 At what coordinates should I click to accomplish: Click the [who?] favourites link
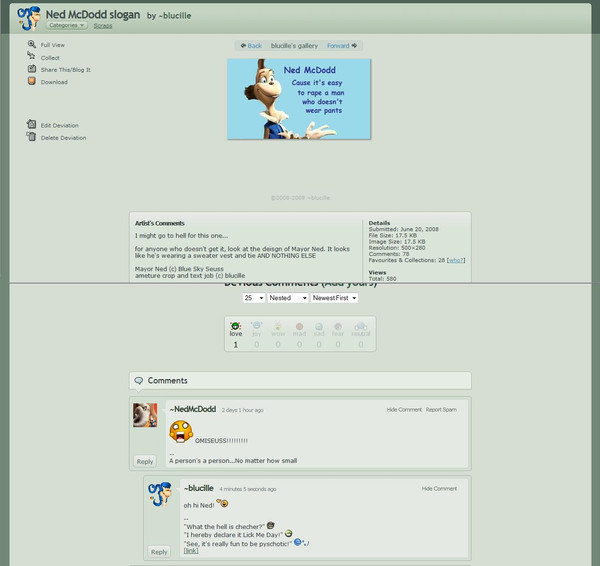(456, 260)
